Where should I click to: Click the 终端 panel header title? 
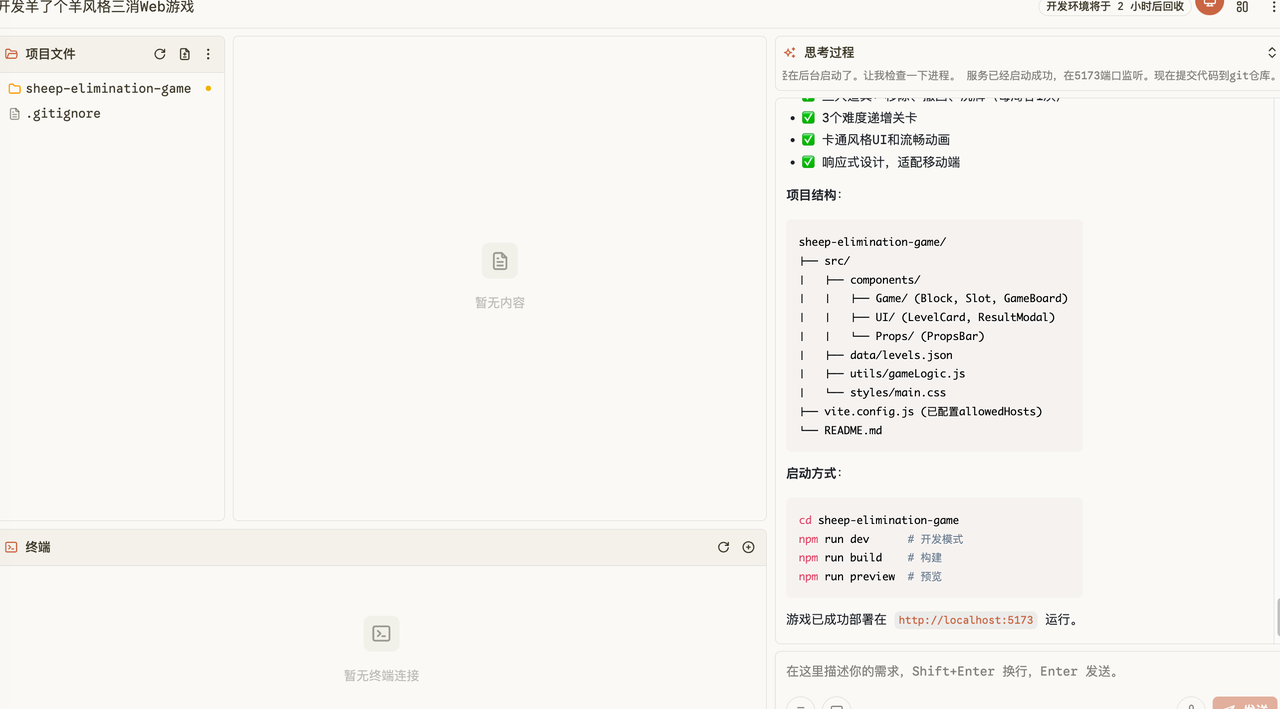tap(38, 547)
